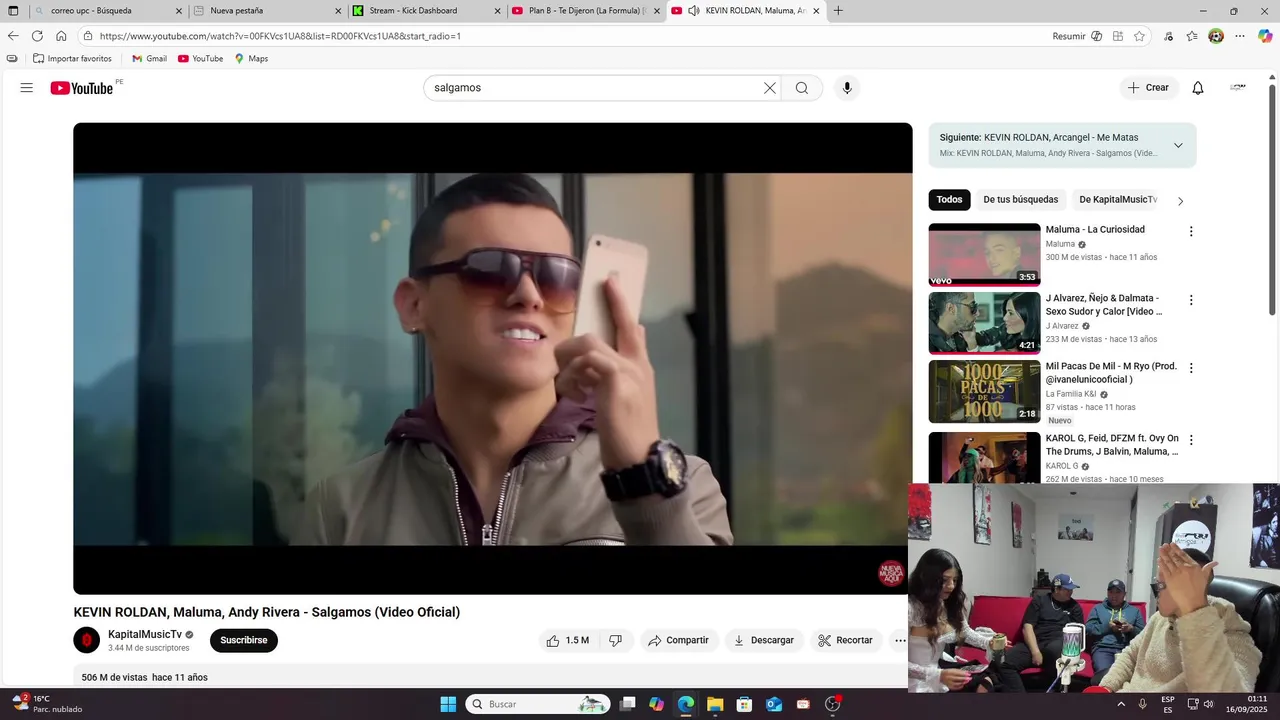Play Maluma - La Curiosidad thumbnail

coord(984,254)
